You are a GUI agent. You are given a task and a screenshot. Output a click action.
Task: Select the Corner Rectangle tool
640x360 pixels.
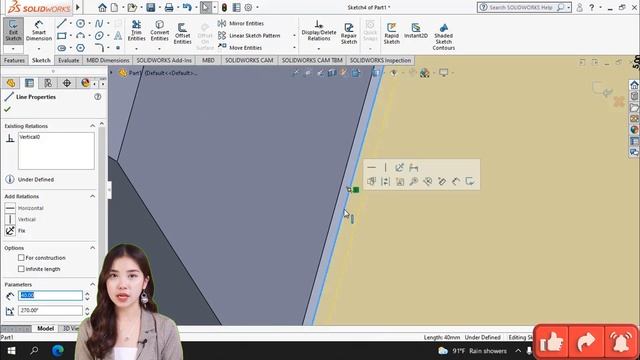(x=61, y=36)
